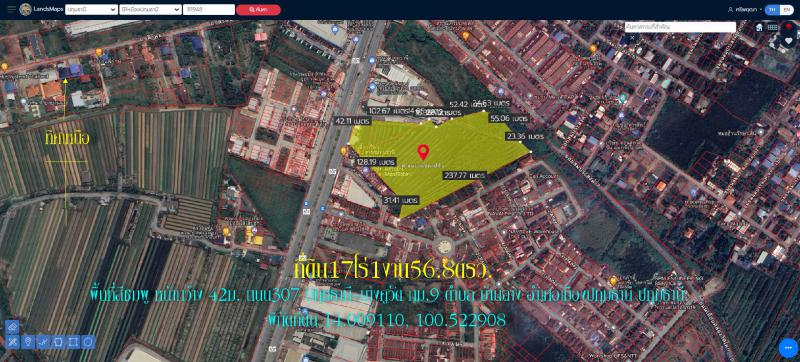The image size is (800, 362).
Task: Select the polyline measure tool
Action: [x=43, y=342]
